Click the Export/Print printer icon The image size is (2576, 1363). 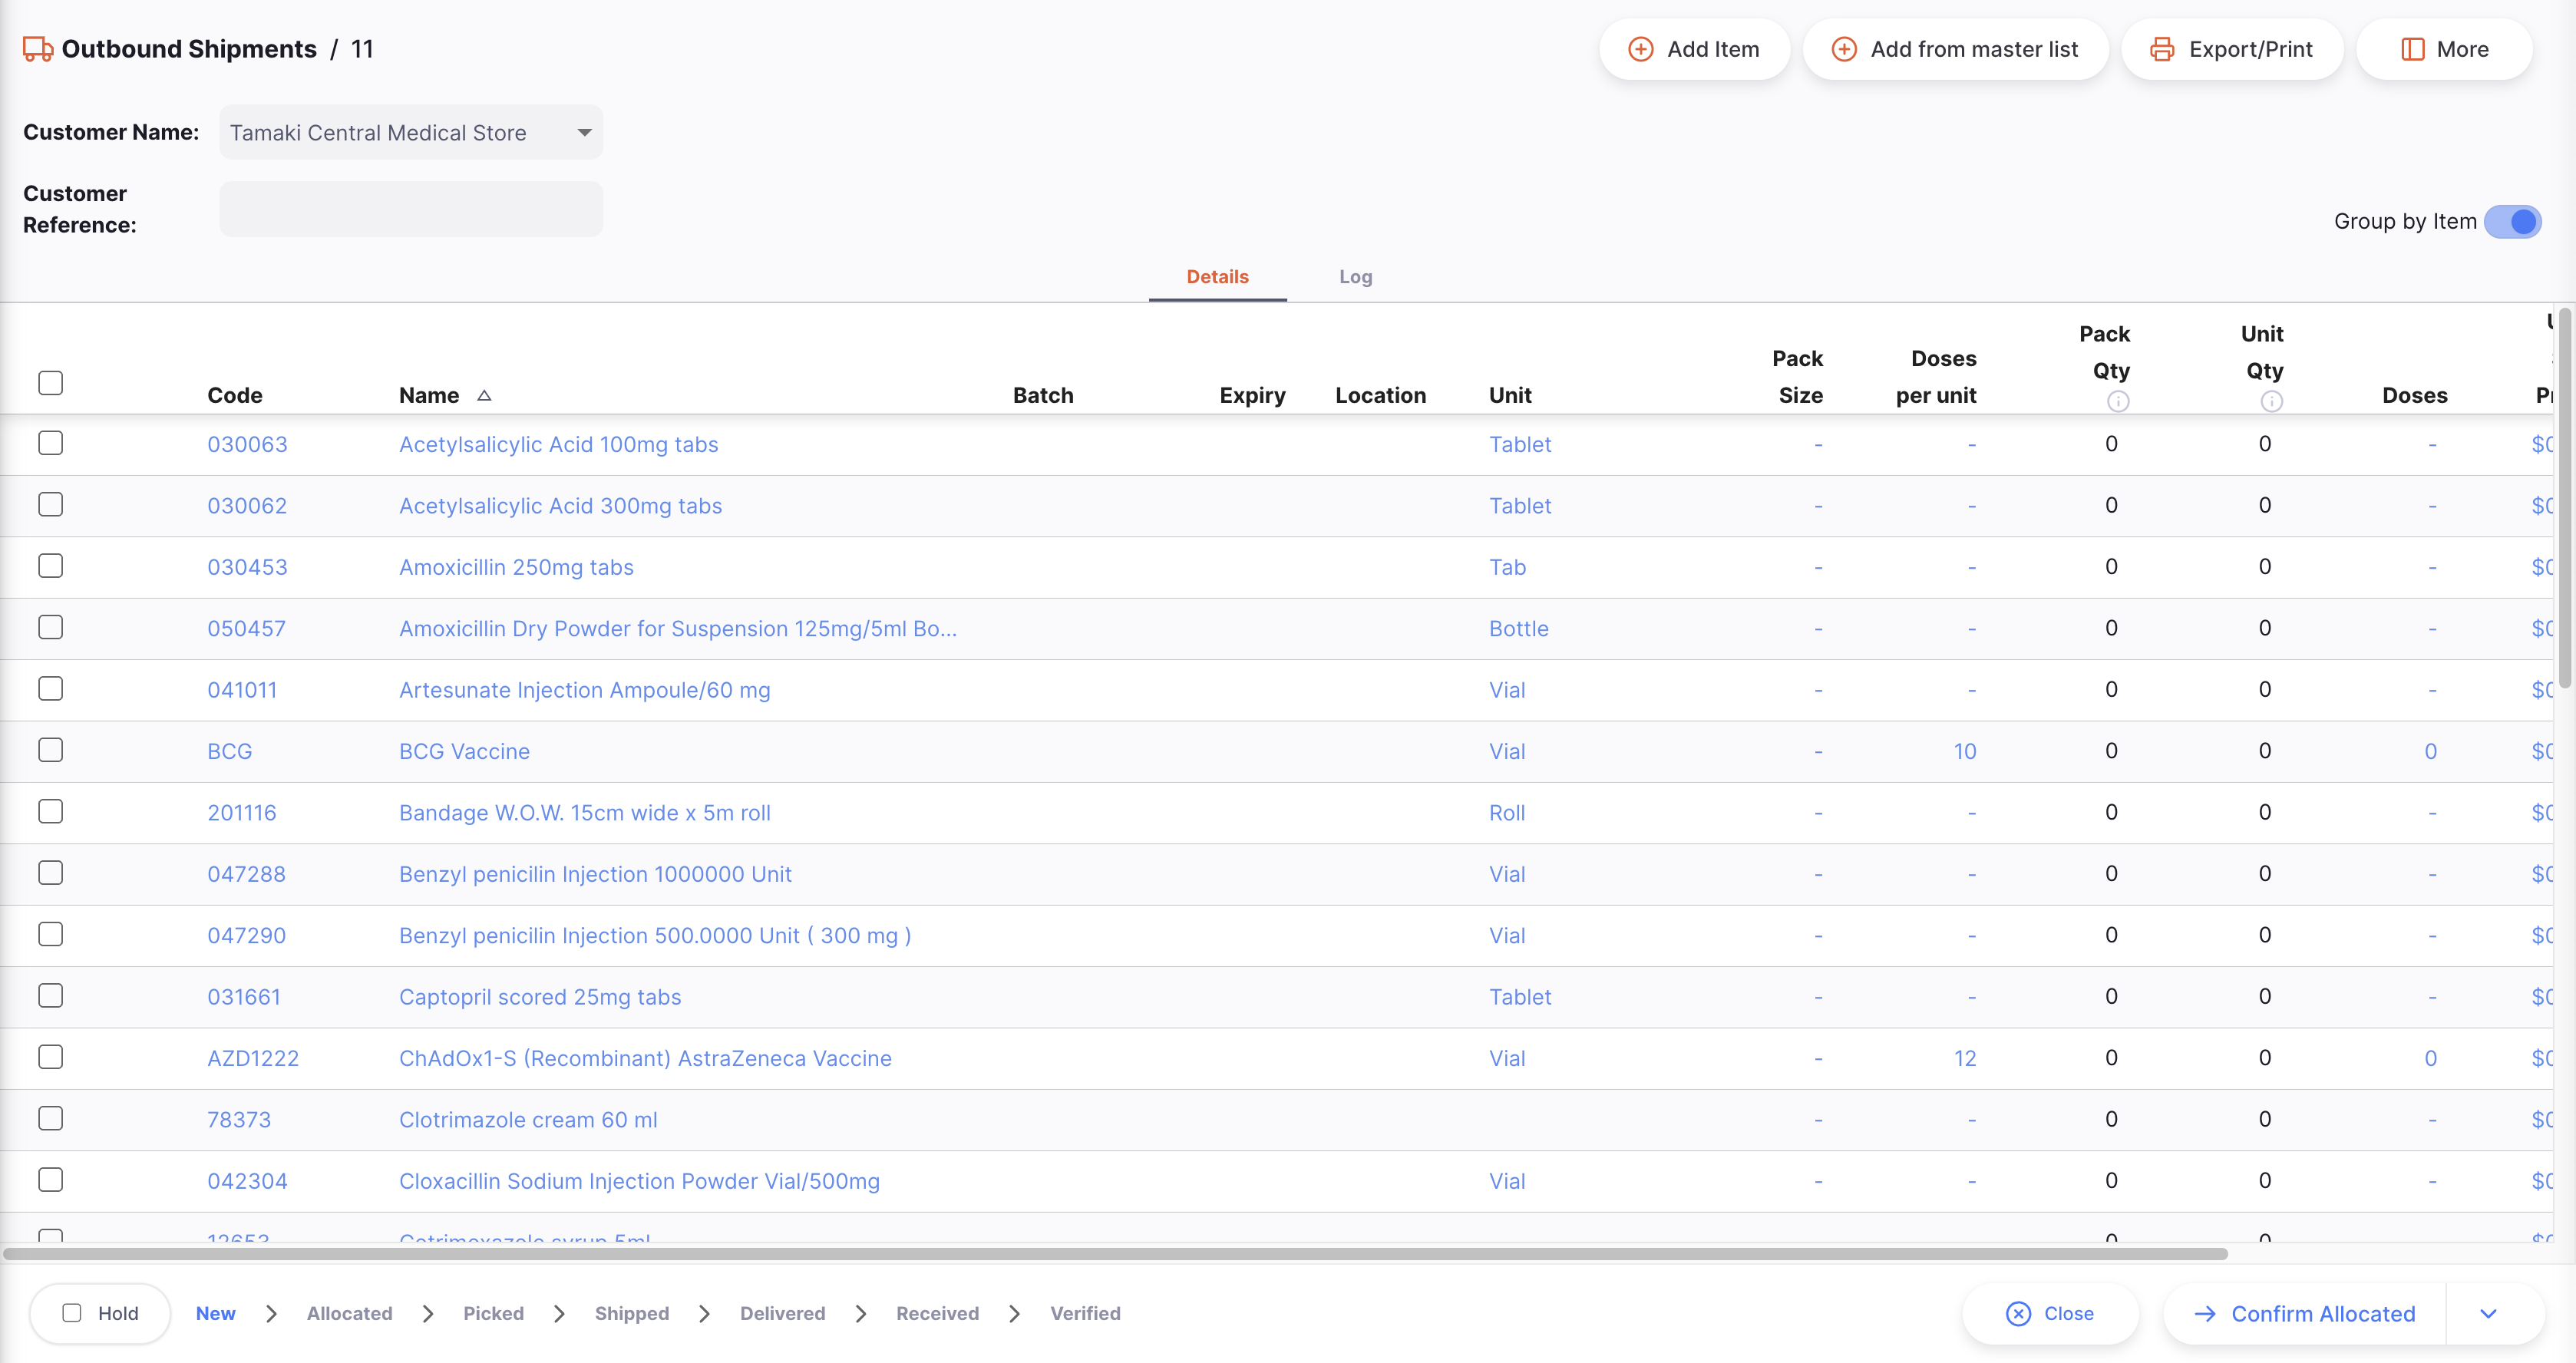[2161, 49]
